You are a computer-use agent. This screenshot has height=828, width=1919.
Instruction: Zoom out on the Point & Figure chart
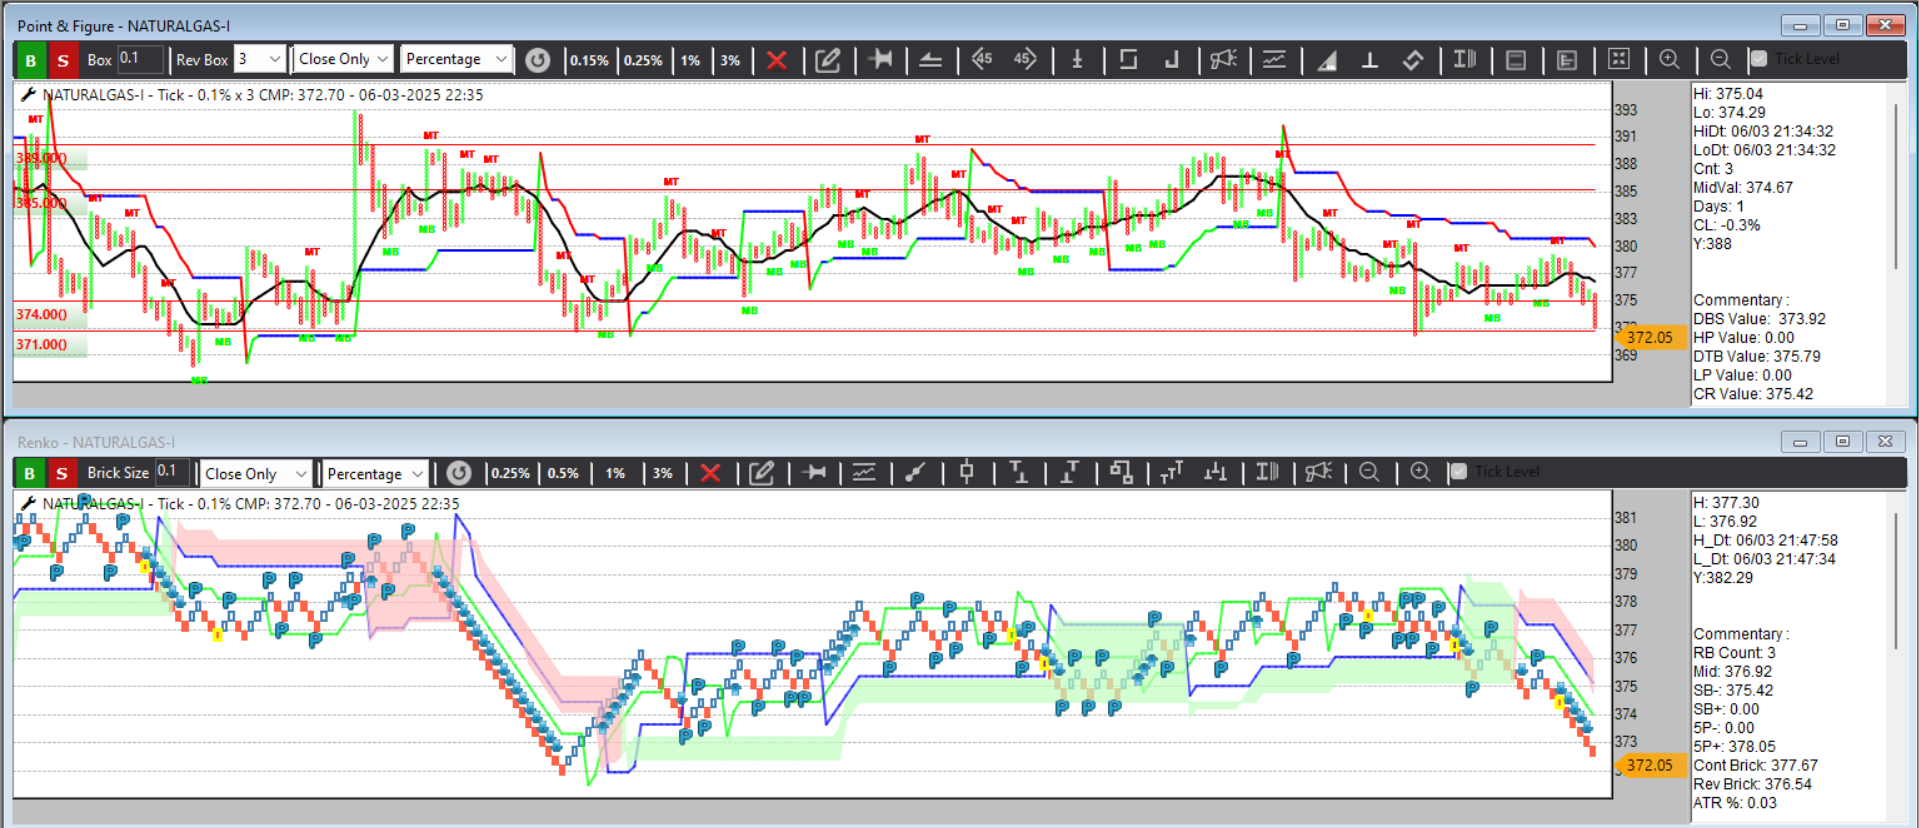(1720, 59)
